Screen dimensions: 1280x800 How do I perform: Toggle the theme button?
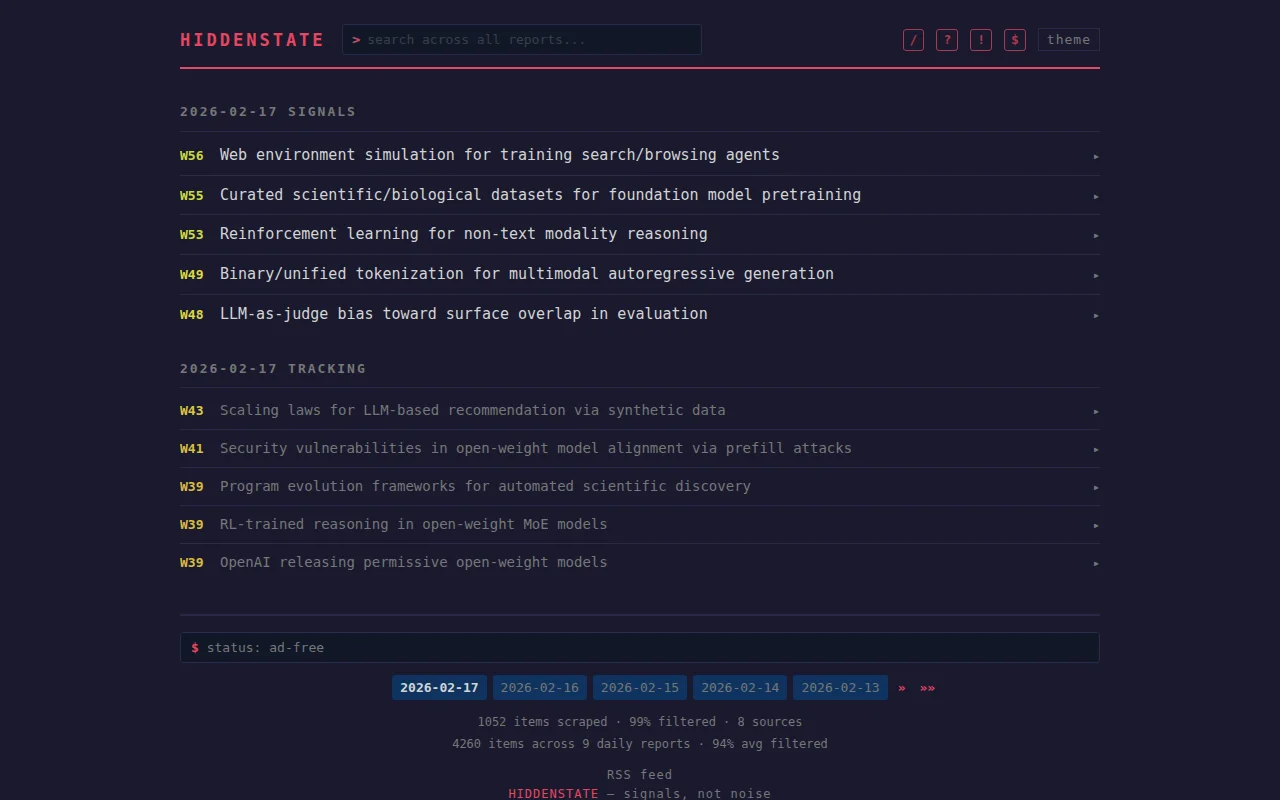(x=1068, y=40)
